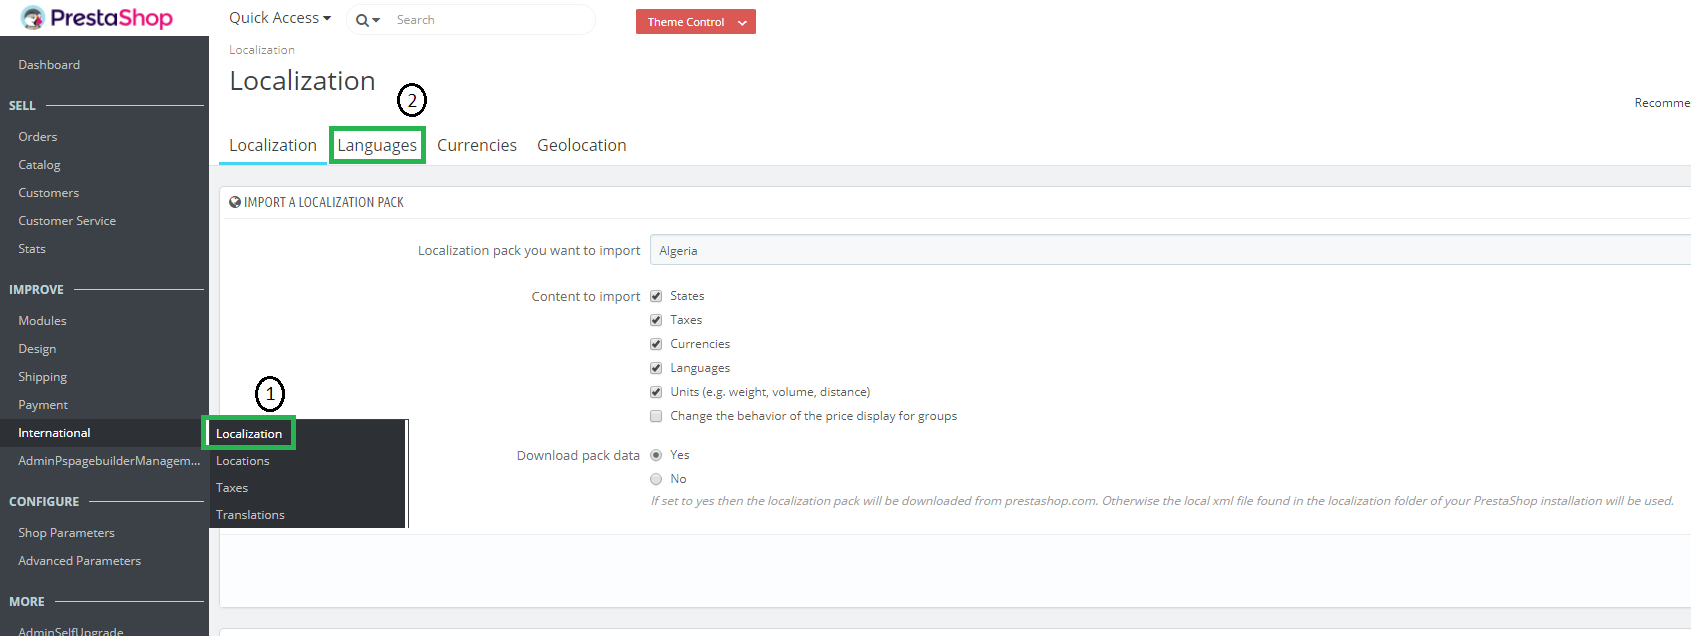The height and width of the screenshot is (636, 1691).
Task: Go to Dashboard in sidebar
Action: click(49, 65)
